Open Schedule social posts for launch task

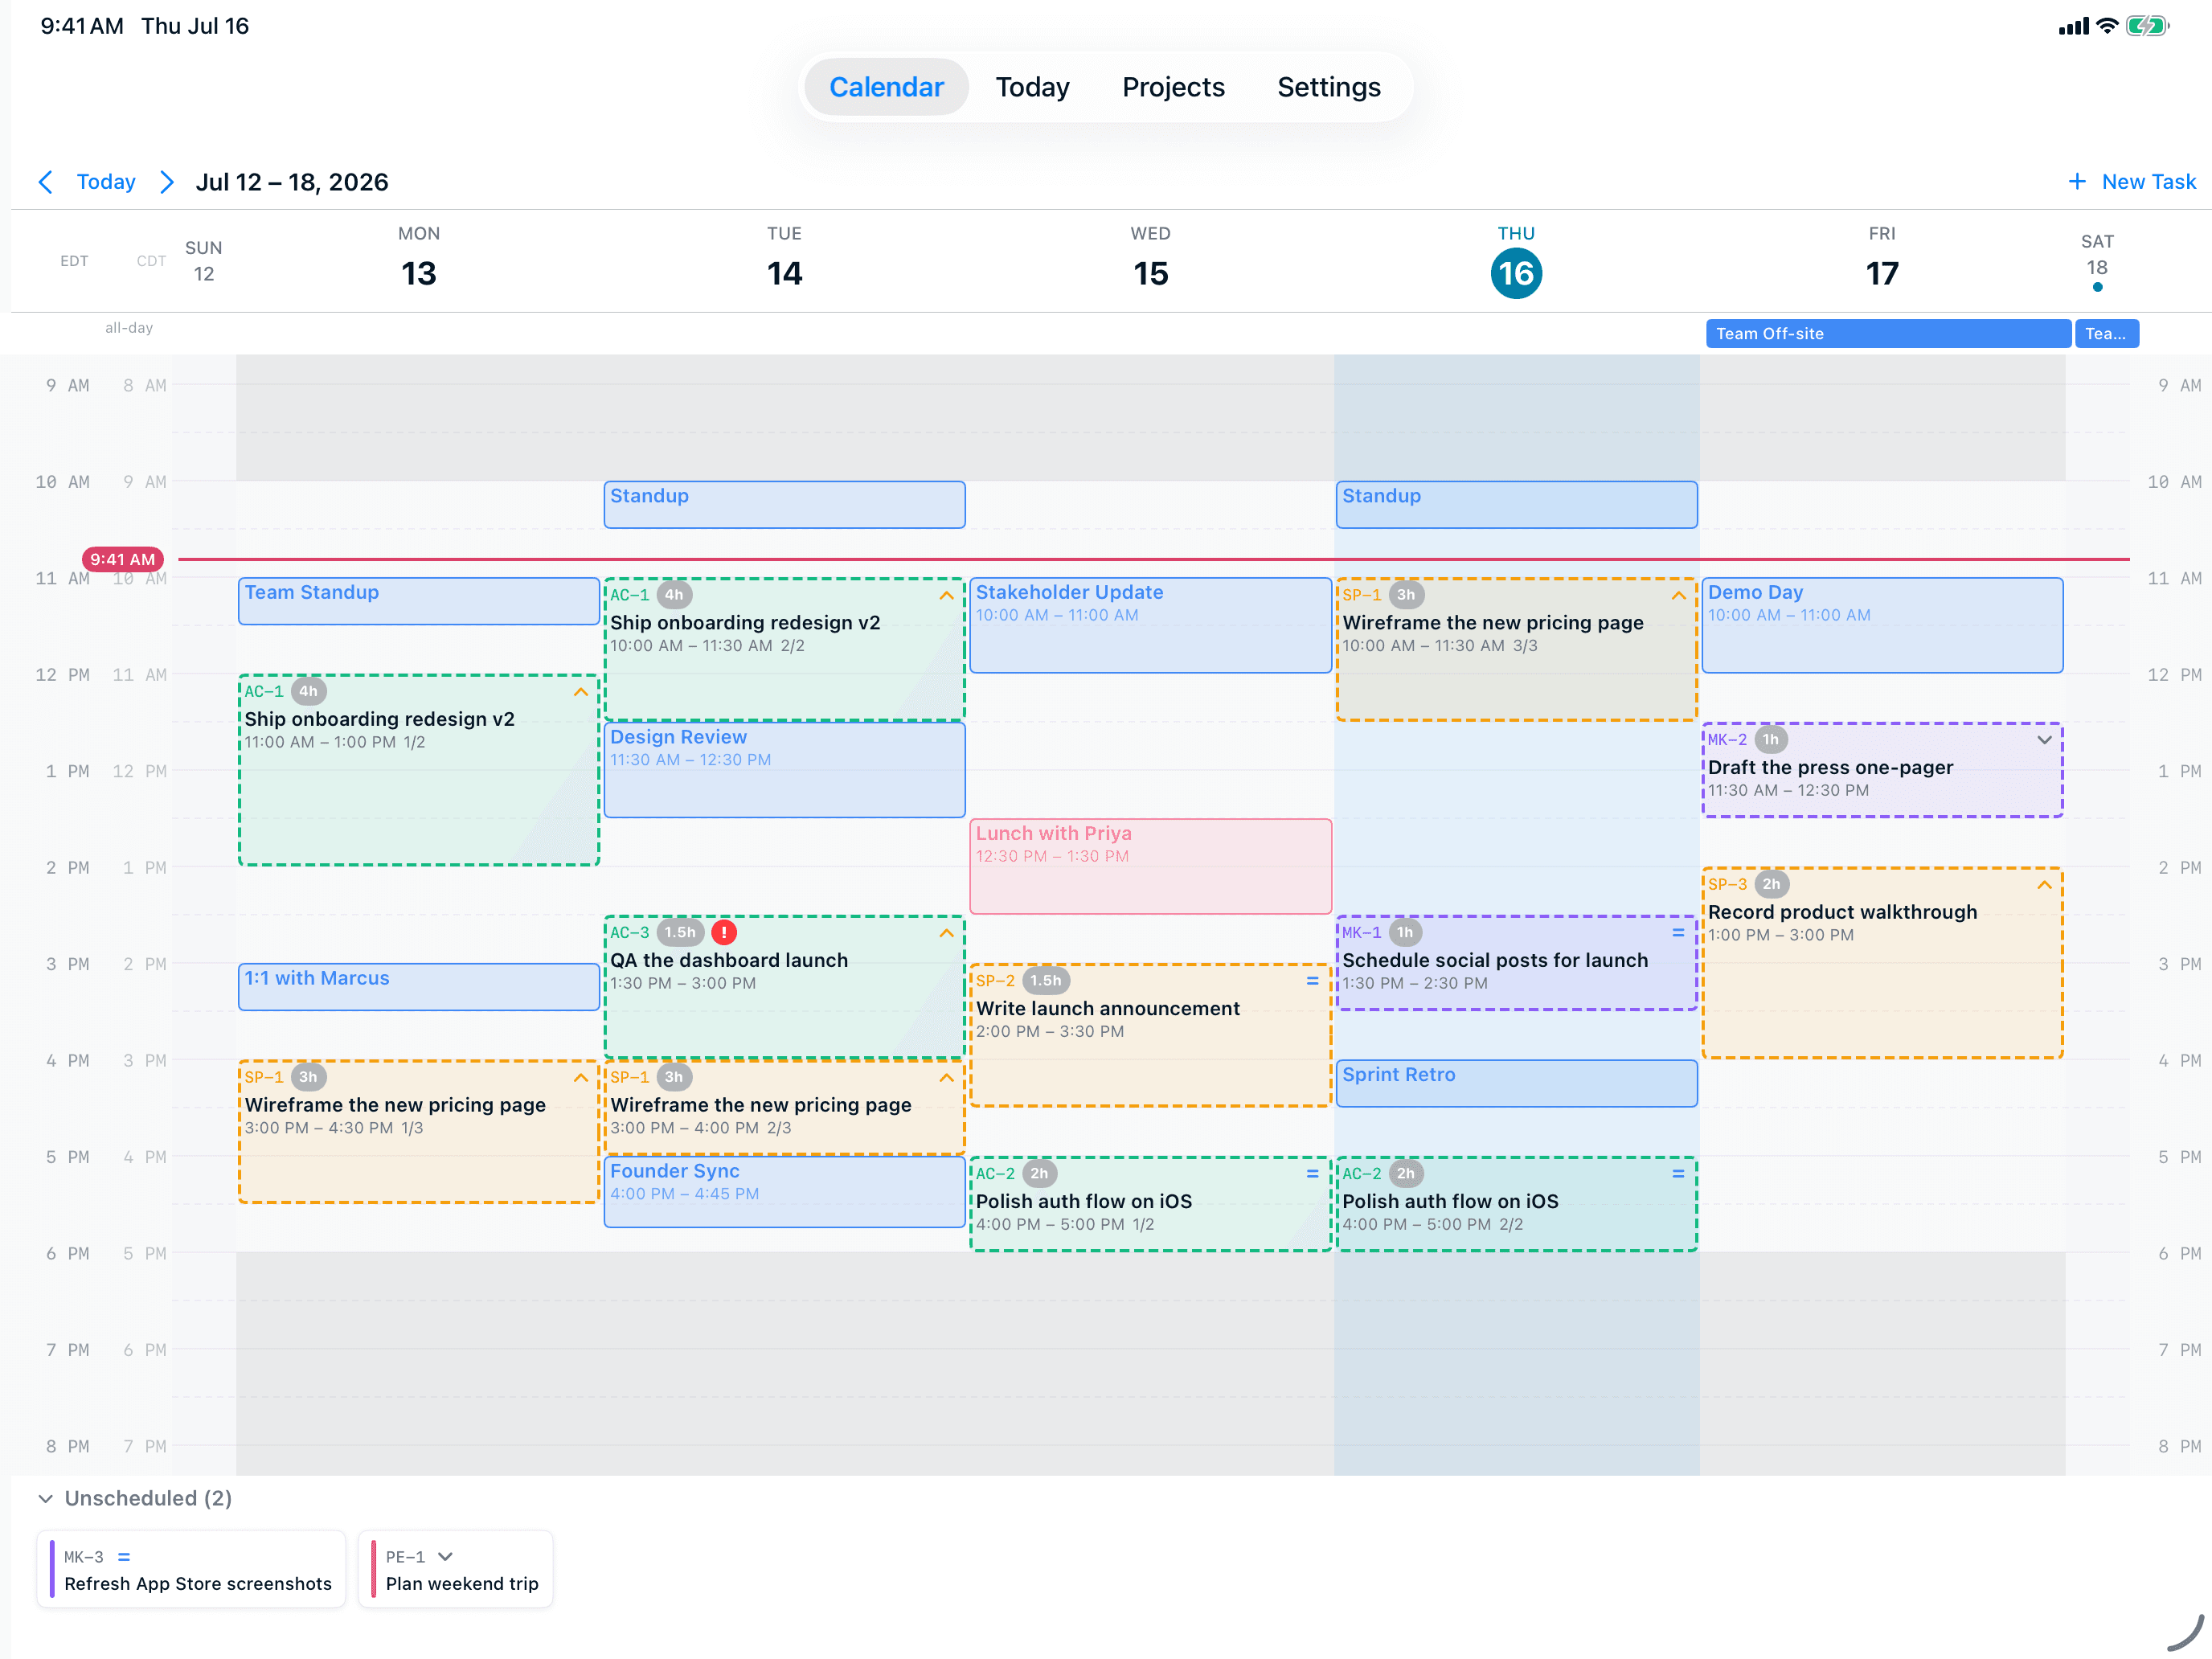pyautogui.click(x=1516, y=963)
